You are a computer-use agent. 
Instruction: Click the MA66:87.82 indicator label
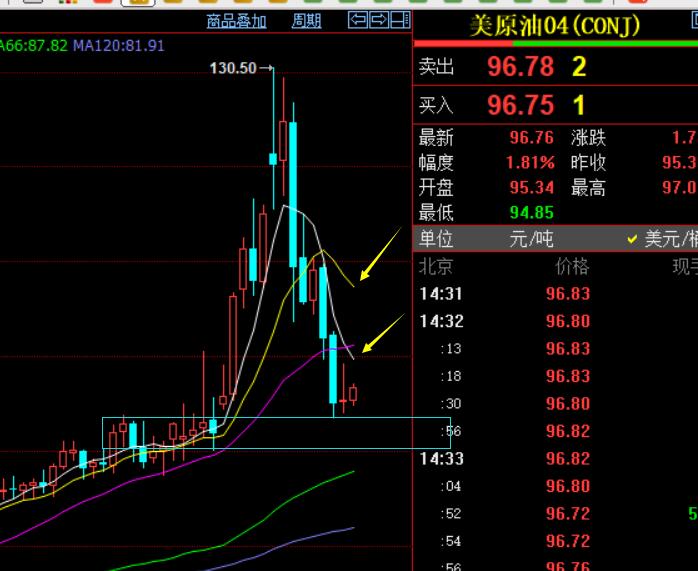(x=33, y=46)
